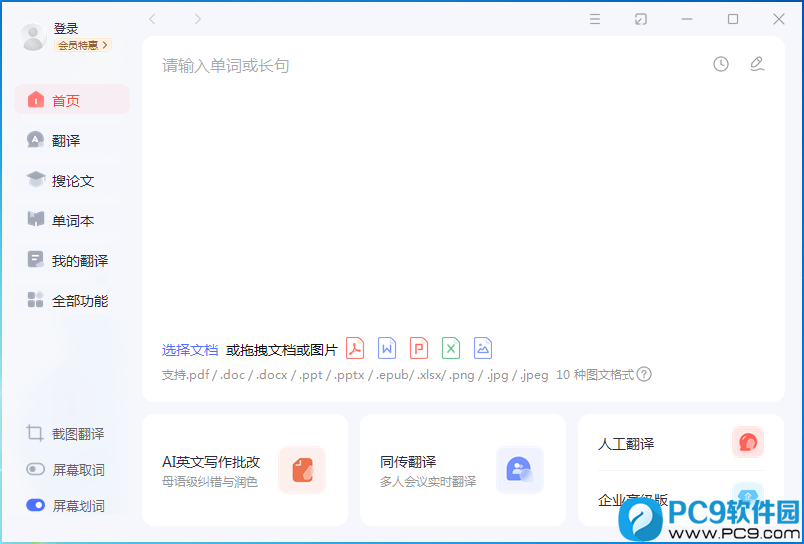
Task: Expand the 会员特惠 member offer
Action: 83,45
